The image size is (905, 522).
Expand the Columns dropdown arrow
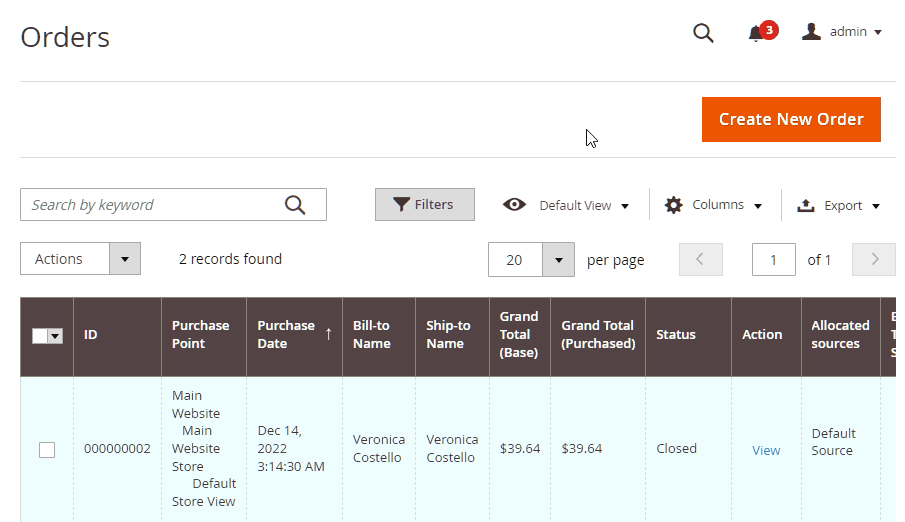click(x=758, y=206)
